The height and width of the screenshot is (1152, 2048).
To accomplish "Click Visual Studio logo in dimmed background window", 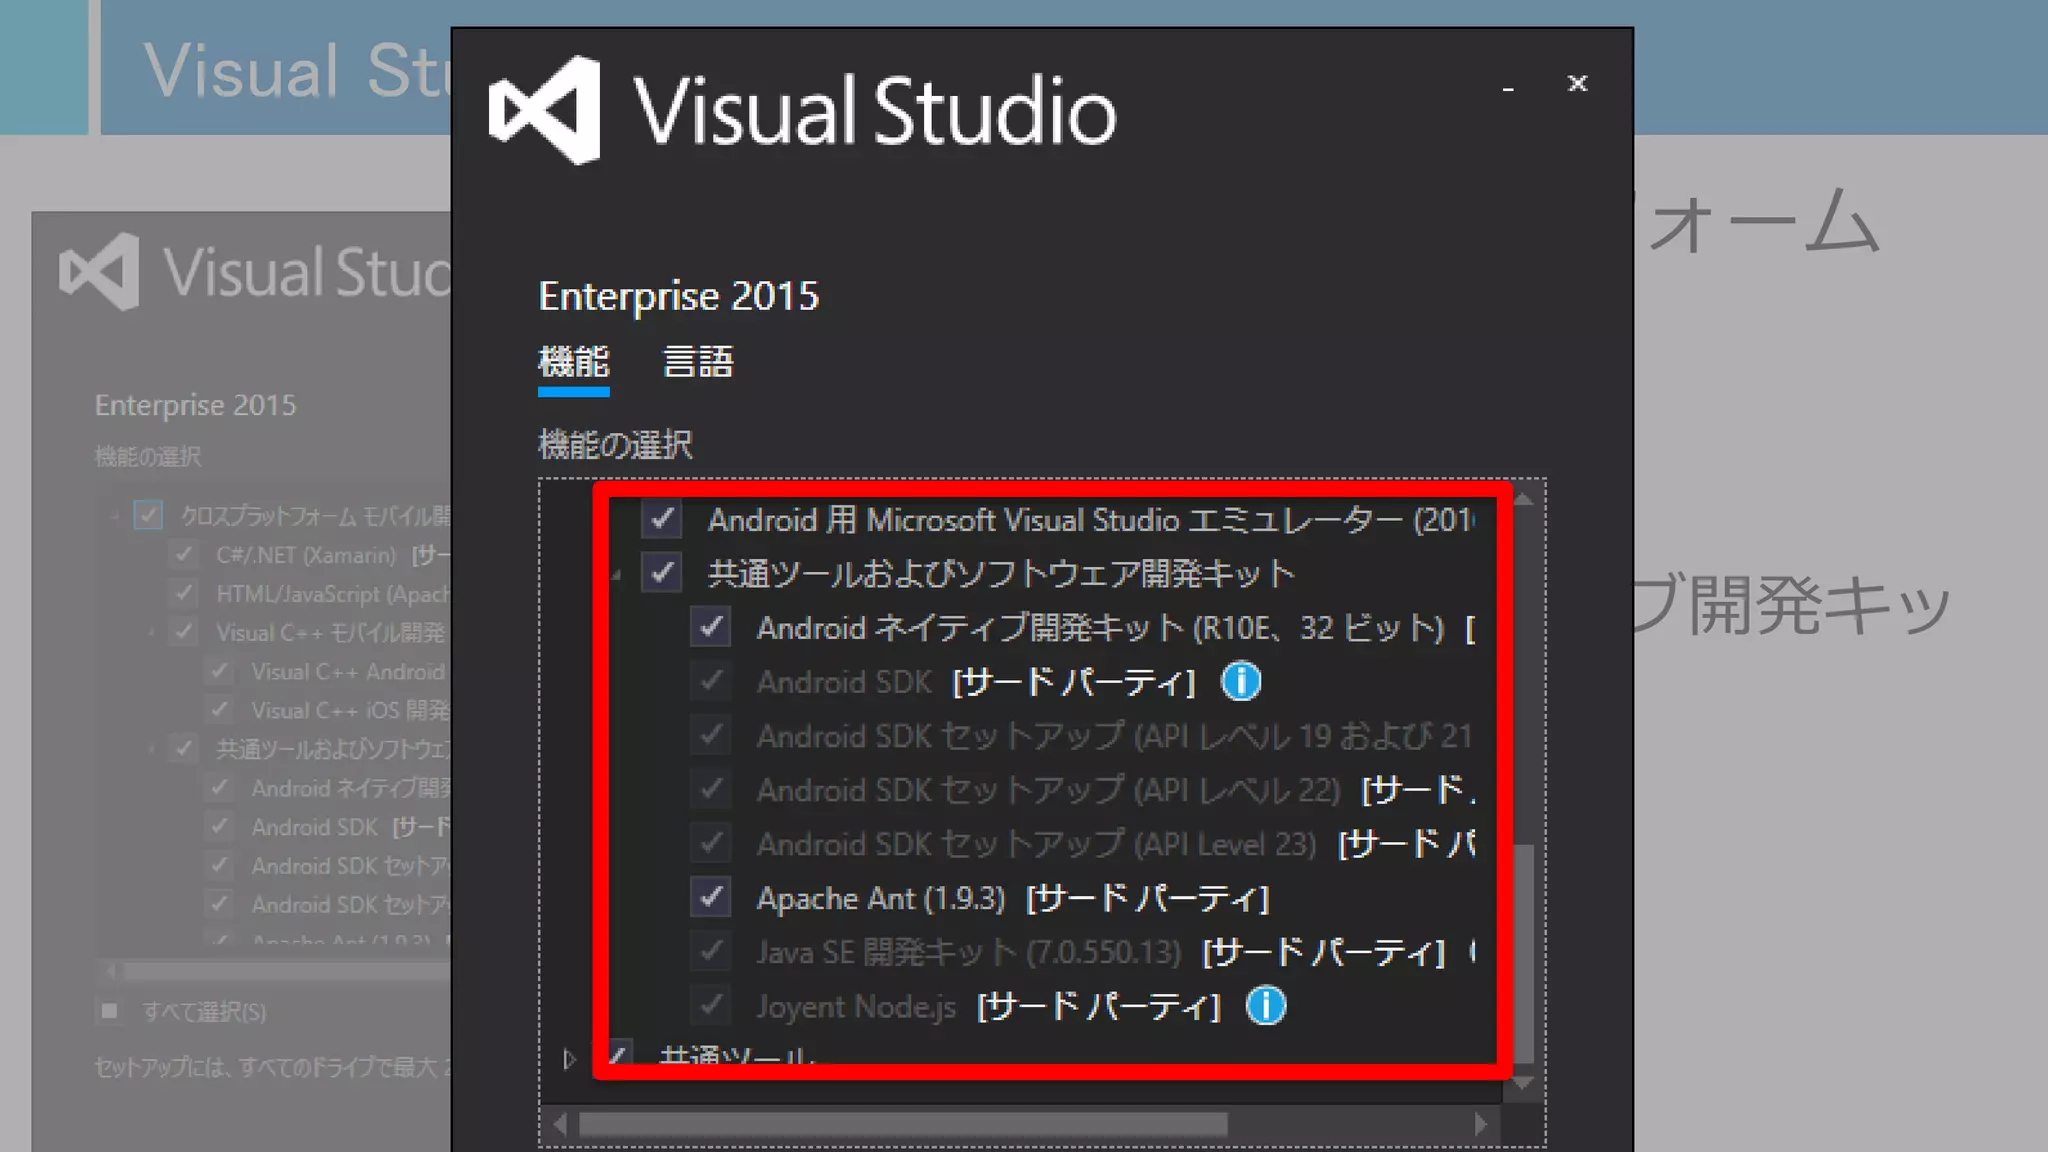I will point(99,272).
